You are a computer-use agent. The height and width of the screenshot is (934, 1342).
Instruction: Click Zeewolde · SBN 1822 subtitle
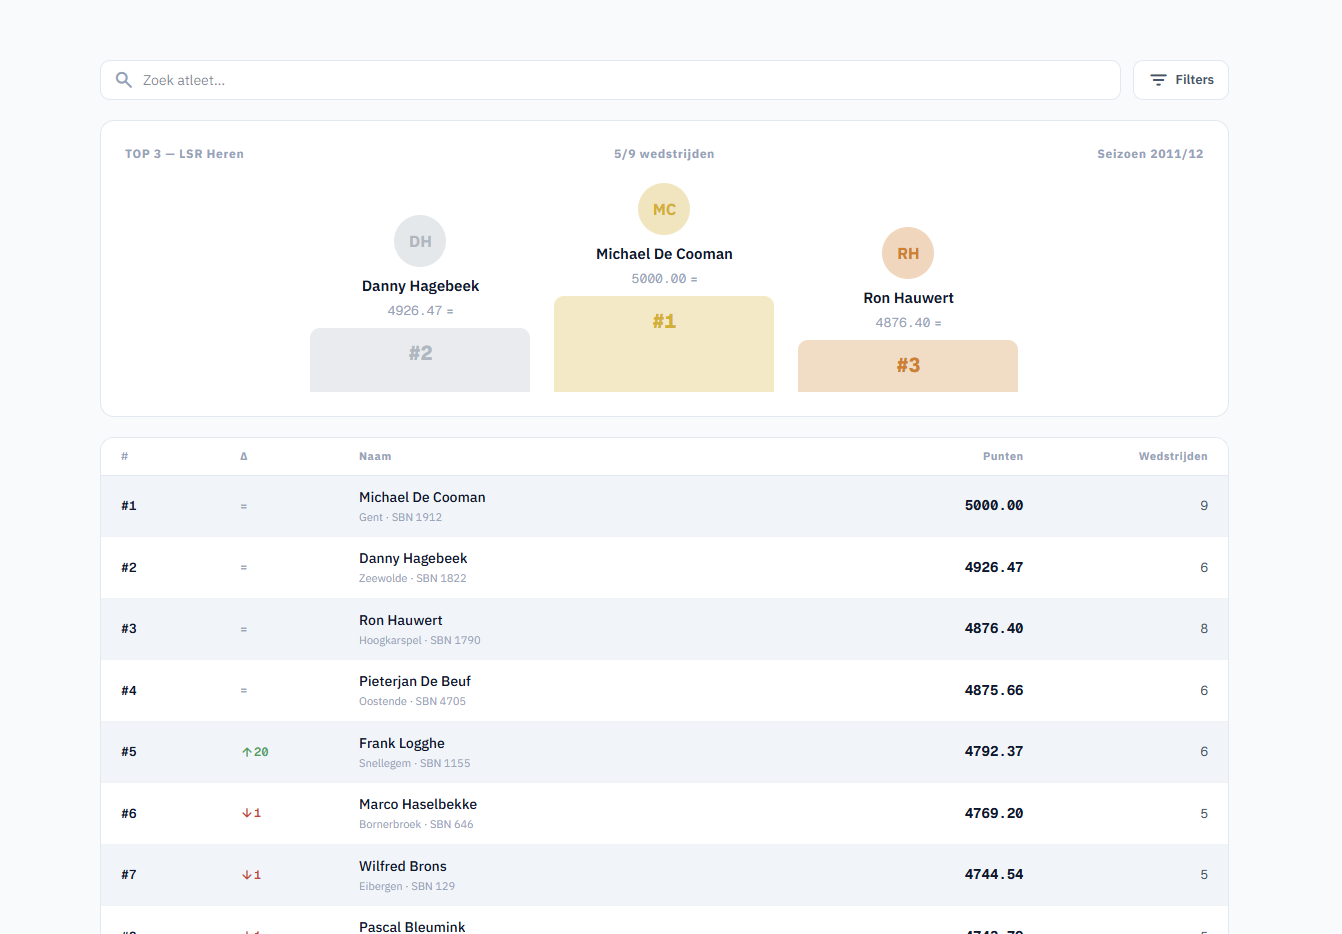click(413, 578)
